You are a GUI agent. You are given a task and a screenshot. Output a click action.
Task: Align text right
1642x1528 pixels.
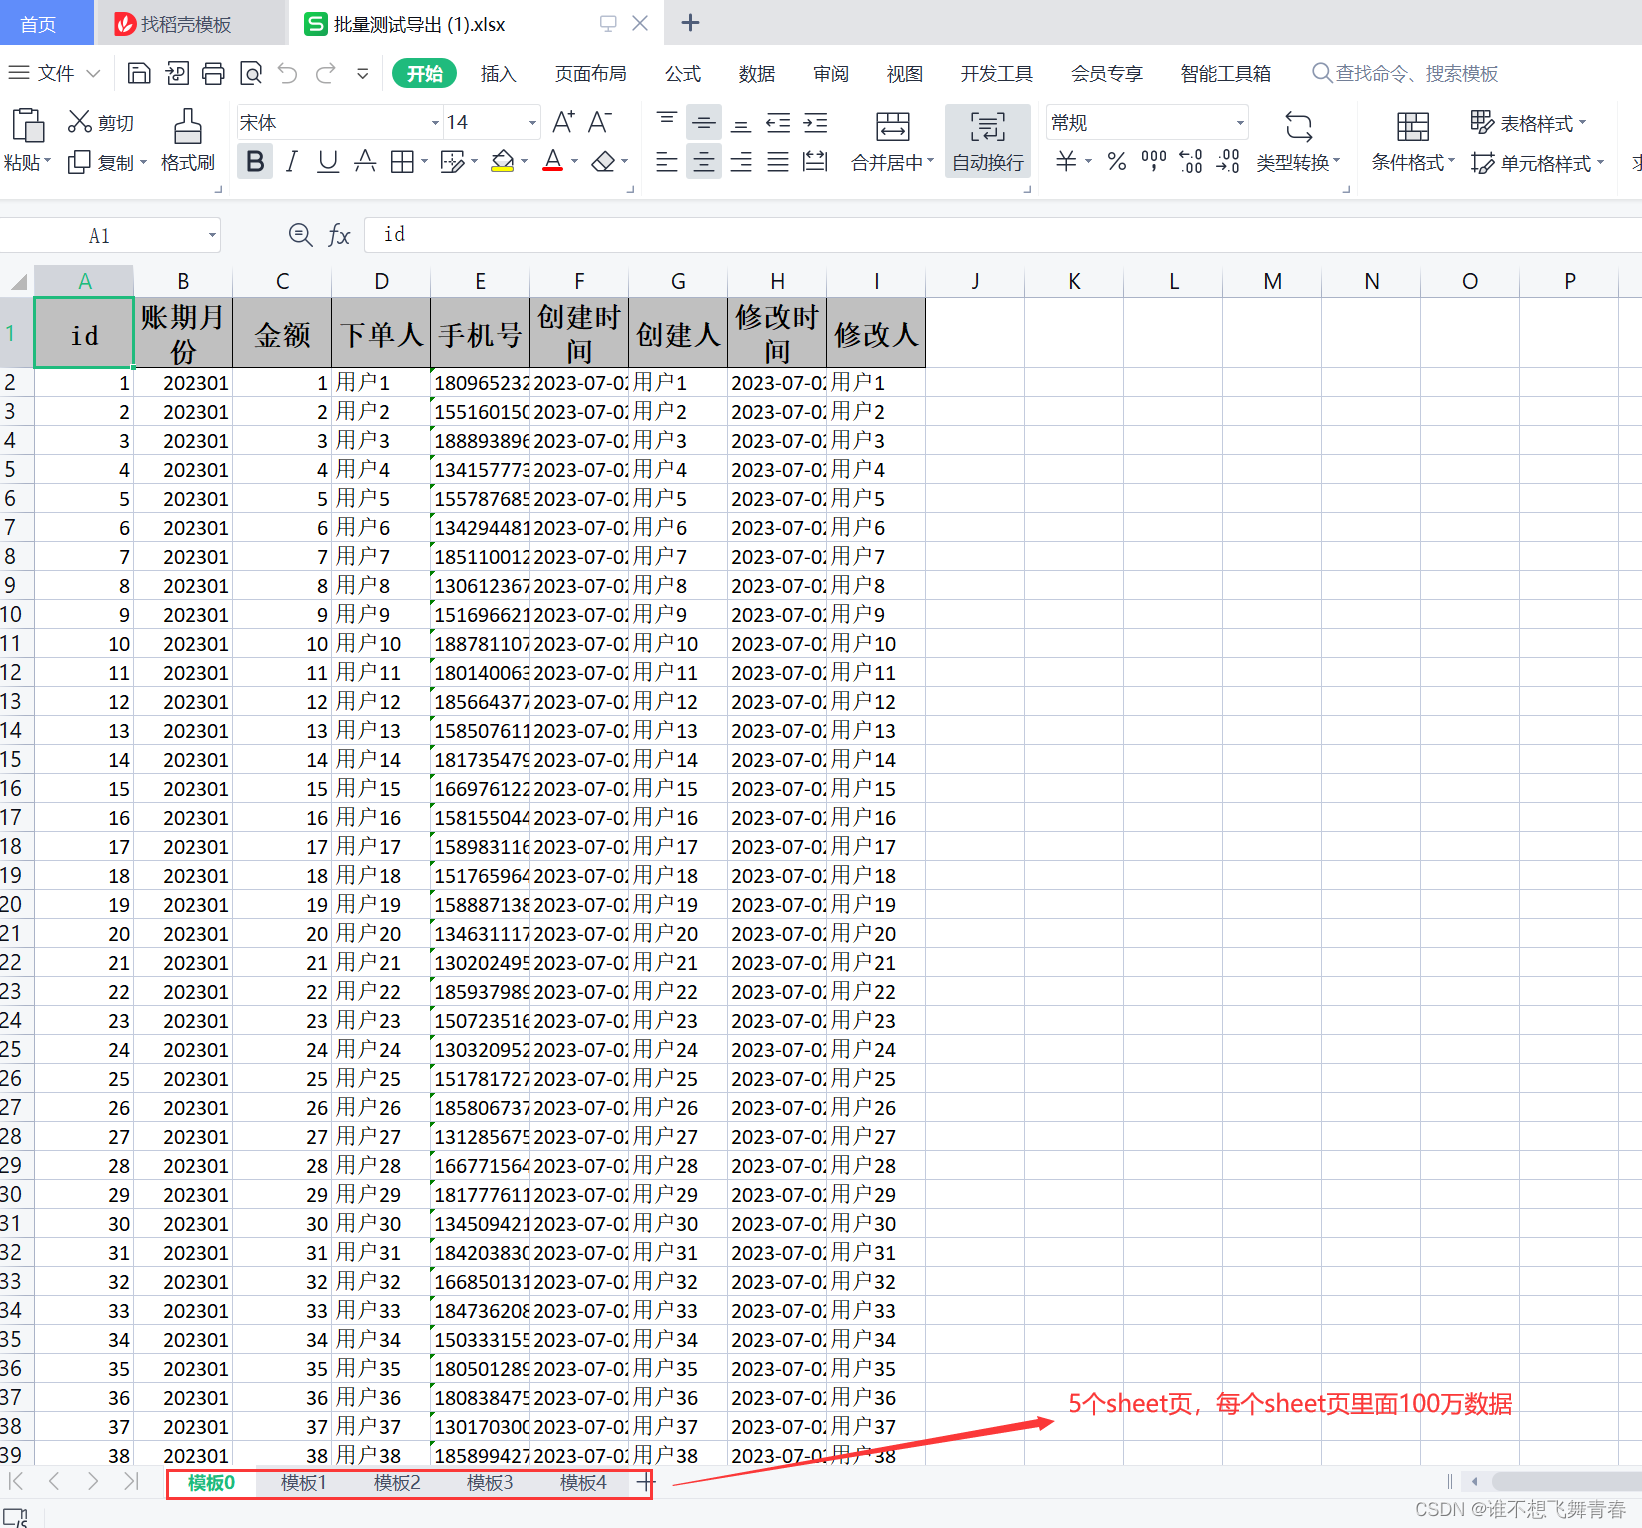pos(741,161)
